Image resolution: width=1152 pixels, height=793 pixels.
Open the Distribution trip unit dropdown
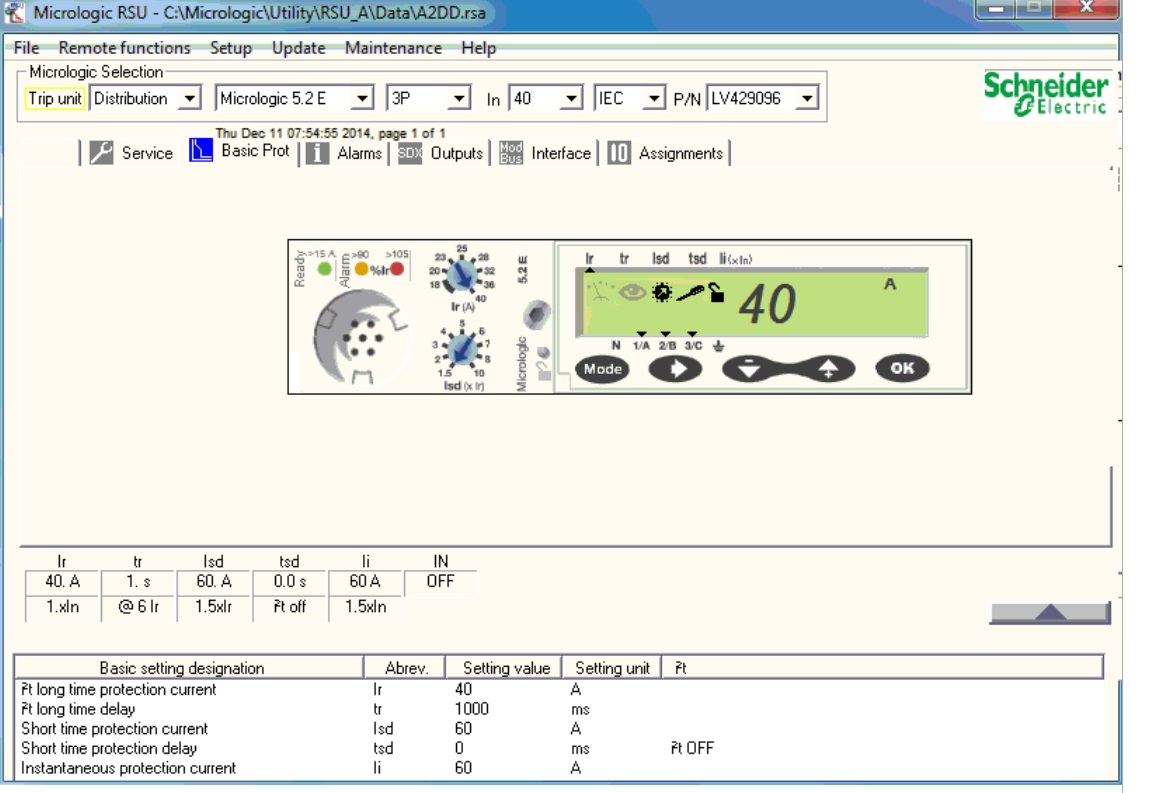tap(191, 99)
